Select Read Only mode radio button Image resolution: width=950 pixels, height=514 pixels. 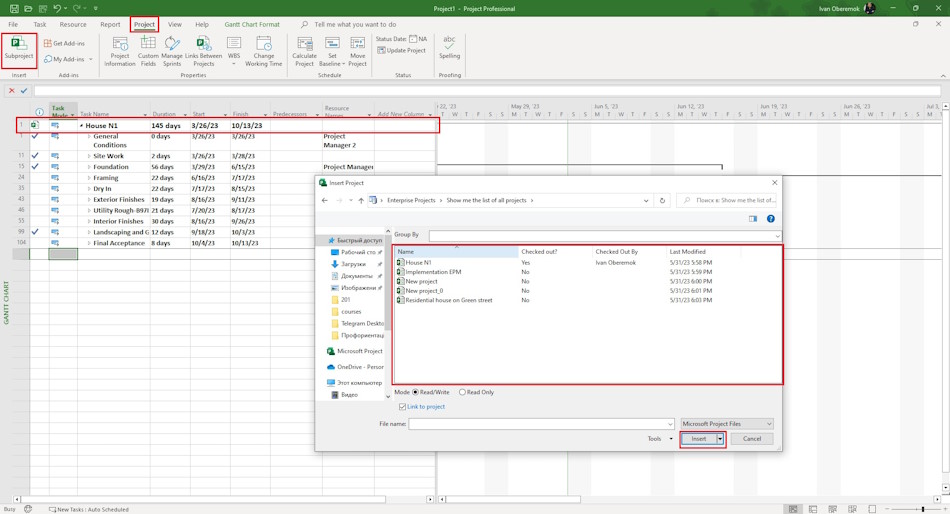click(462, 392)
